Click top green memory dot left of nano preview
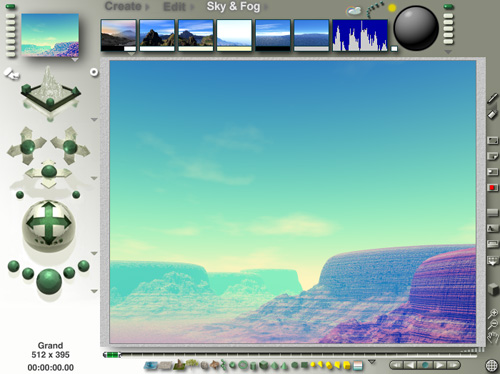This screenshot has width=500, height=374. point(10,6)
